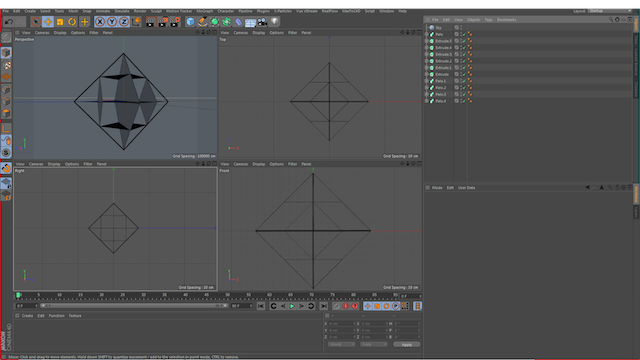Toggle green check enable for Pelo.1
Screen dimensions: 640x360
coord(464,81)
